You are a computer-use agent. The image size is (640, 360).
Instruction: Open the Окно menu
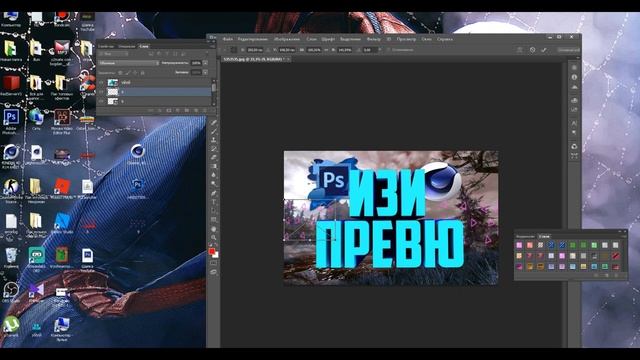427,39
